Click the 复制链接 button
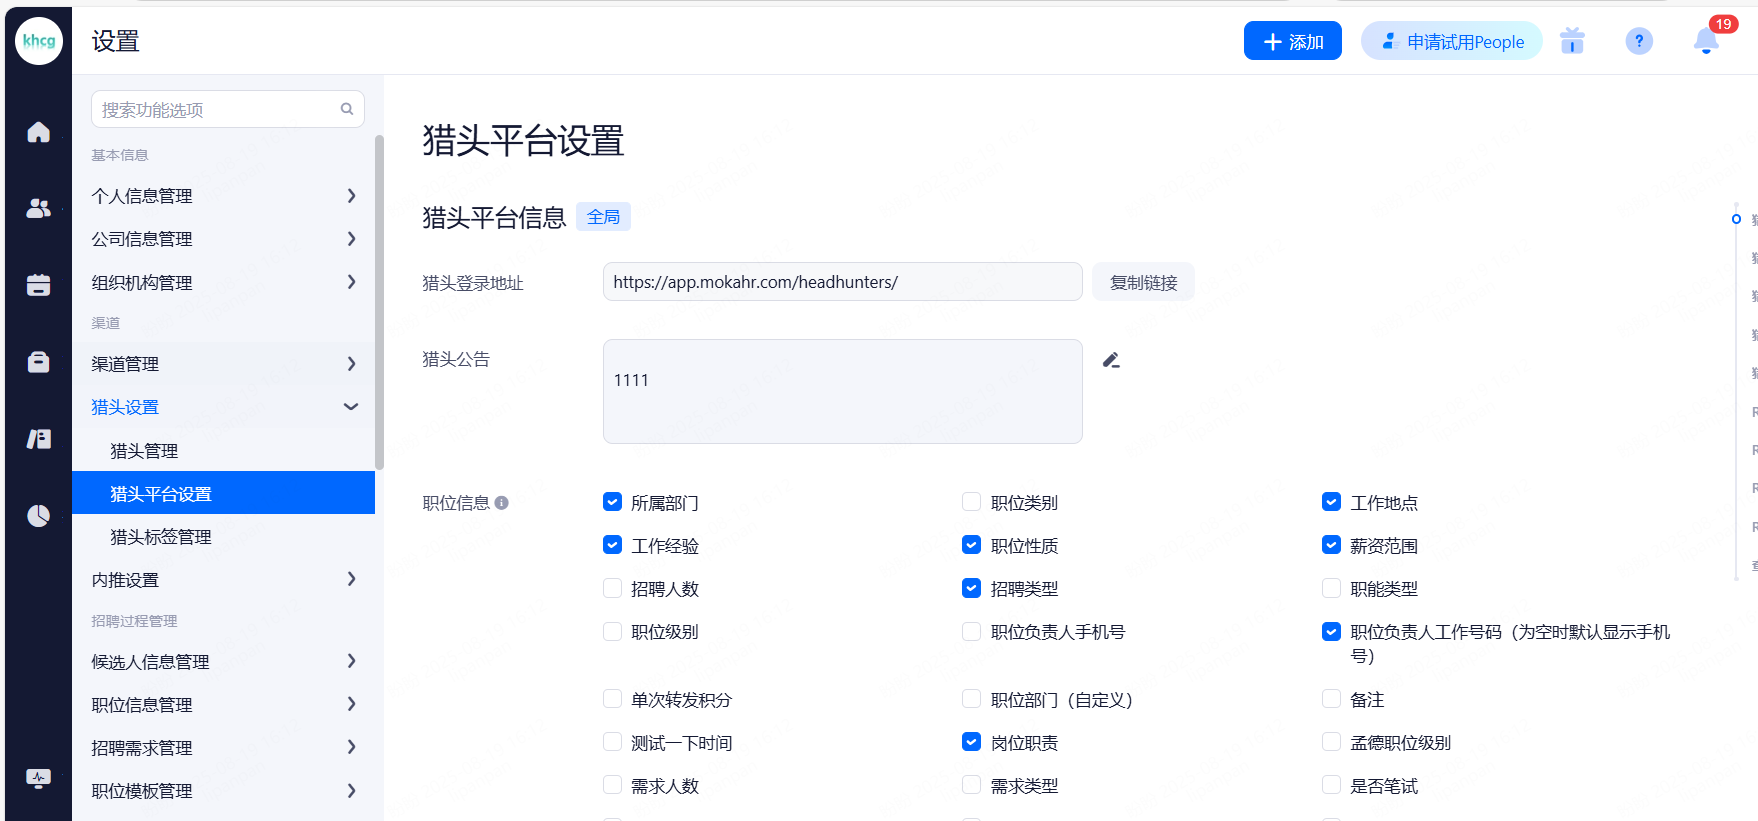 [1143, 283]
